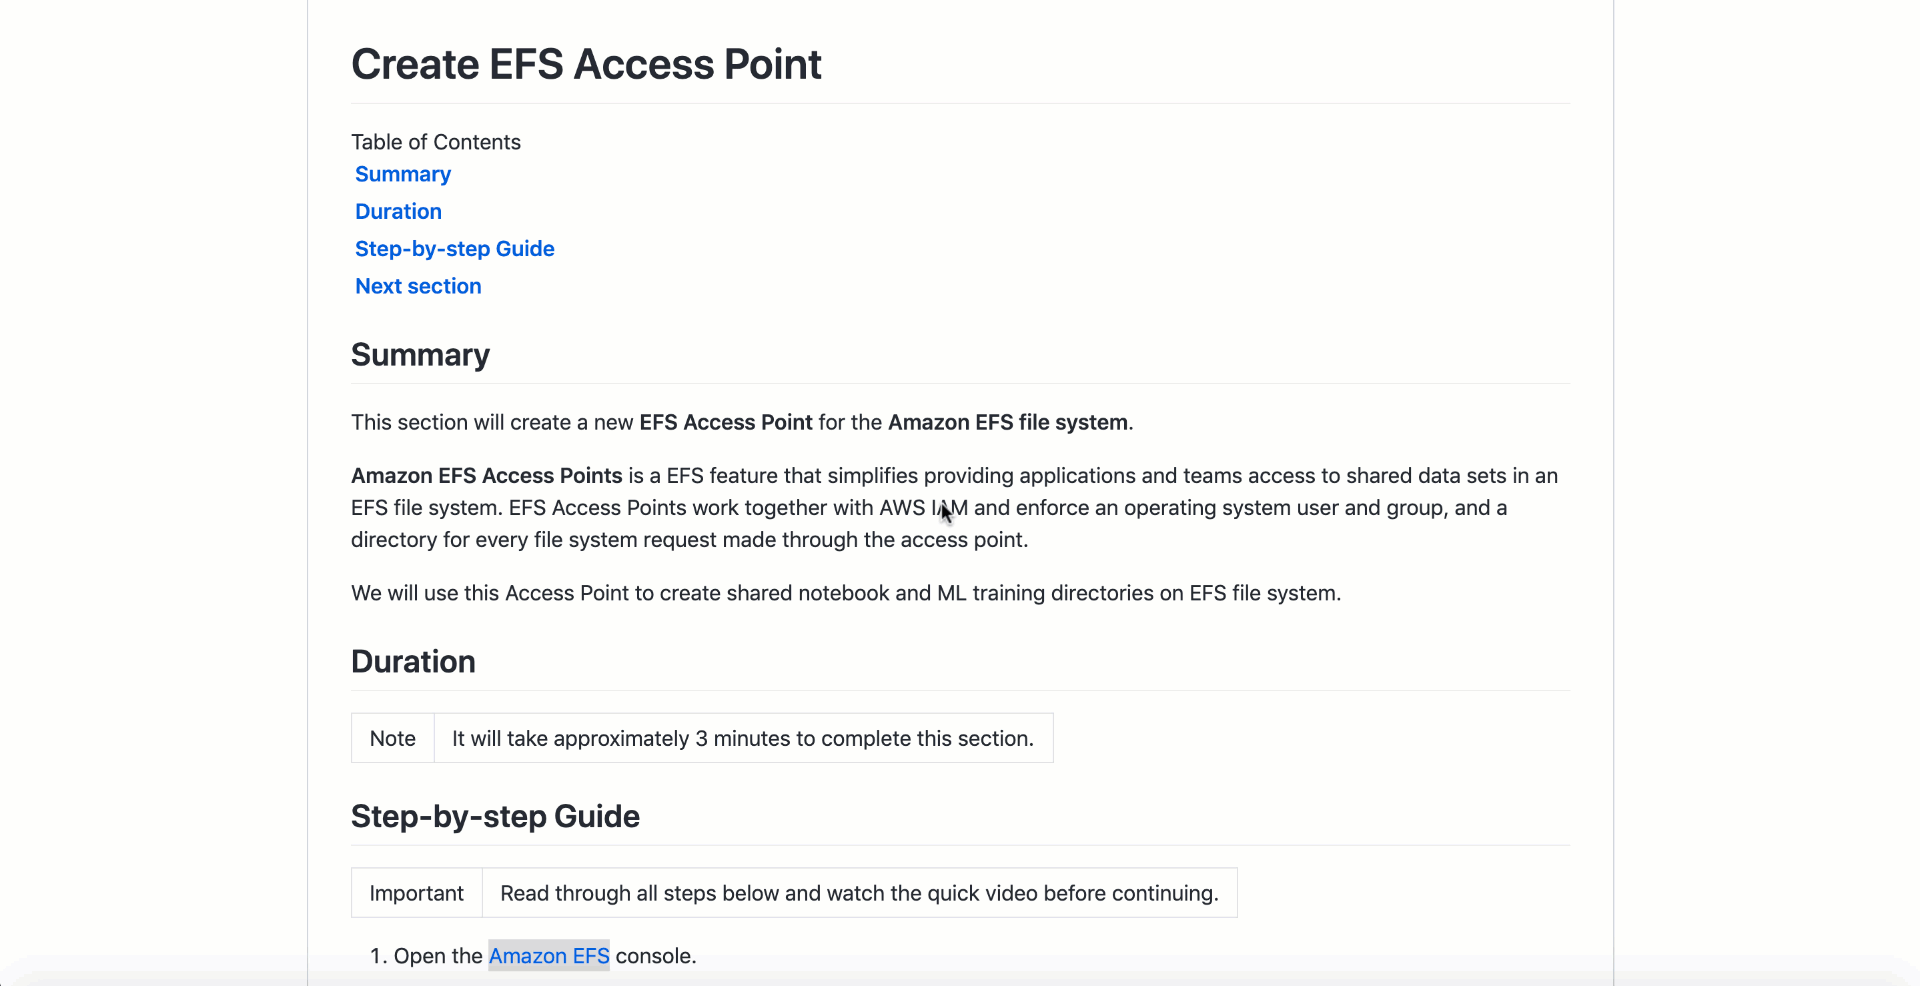Screen dimensions: 1920x986
Task: Open the Amazon EFS console link
Action: [x=549, y=956]
